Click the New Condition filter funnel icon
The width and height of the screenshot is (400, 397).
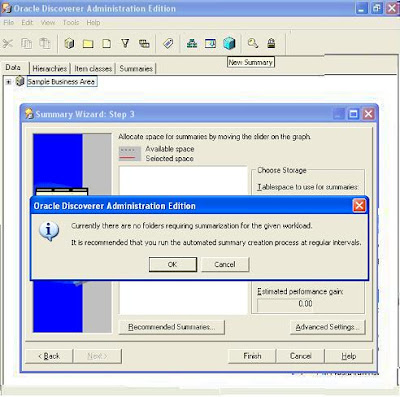point(125,43)
